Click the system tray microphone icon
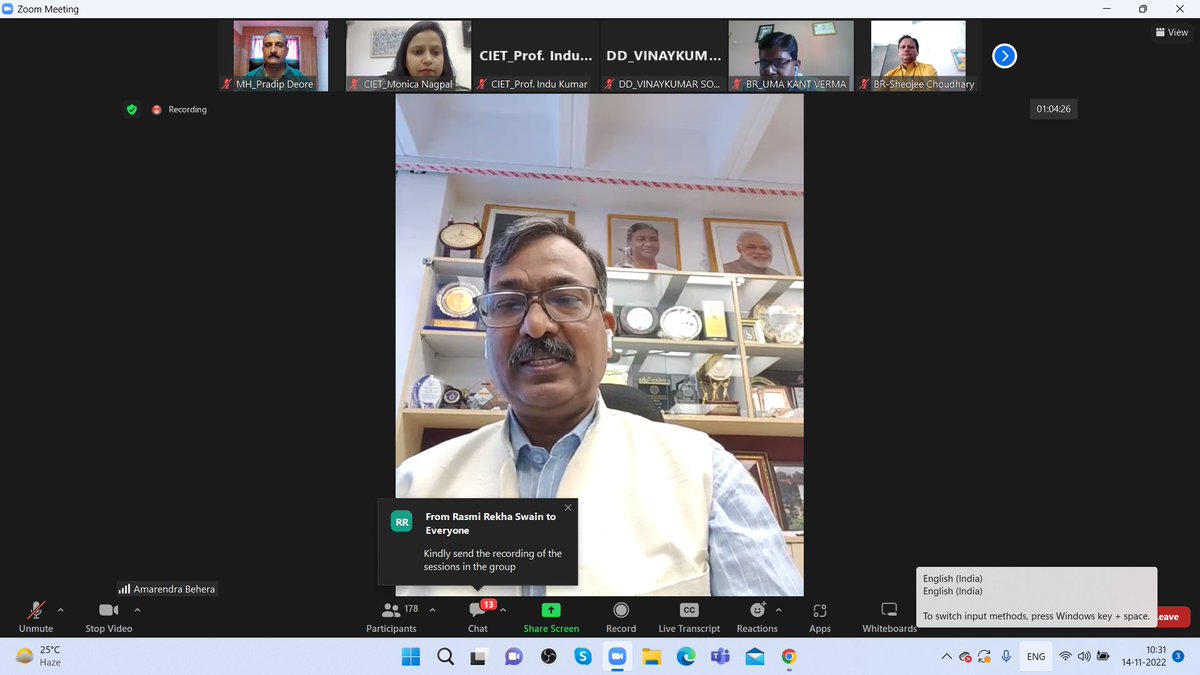 [1006, 657]
